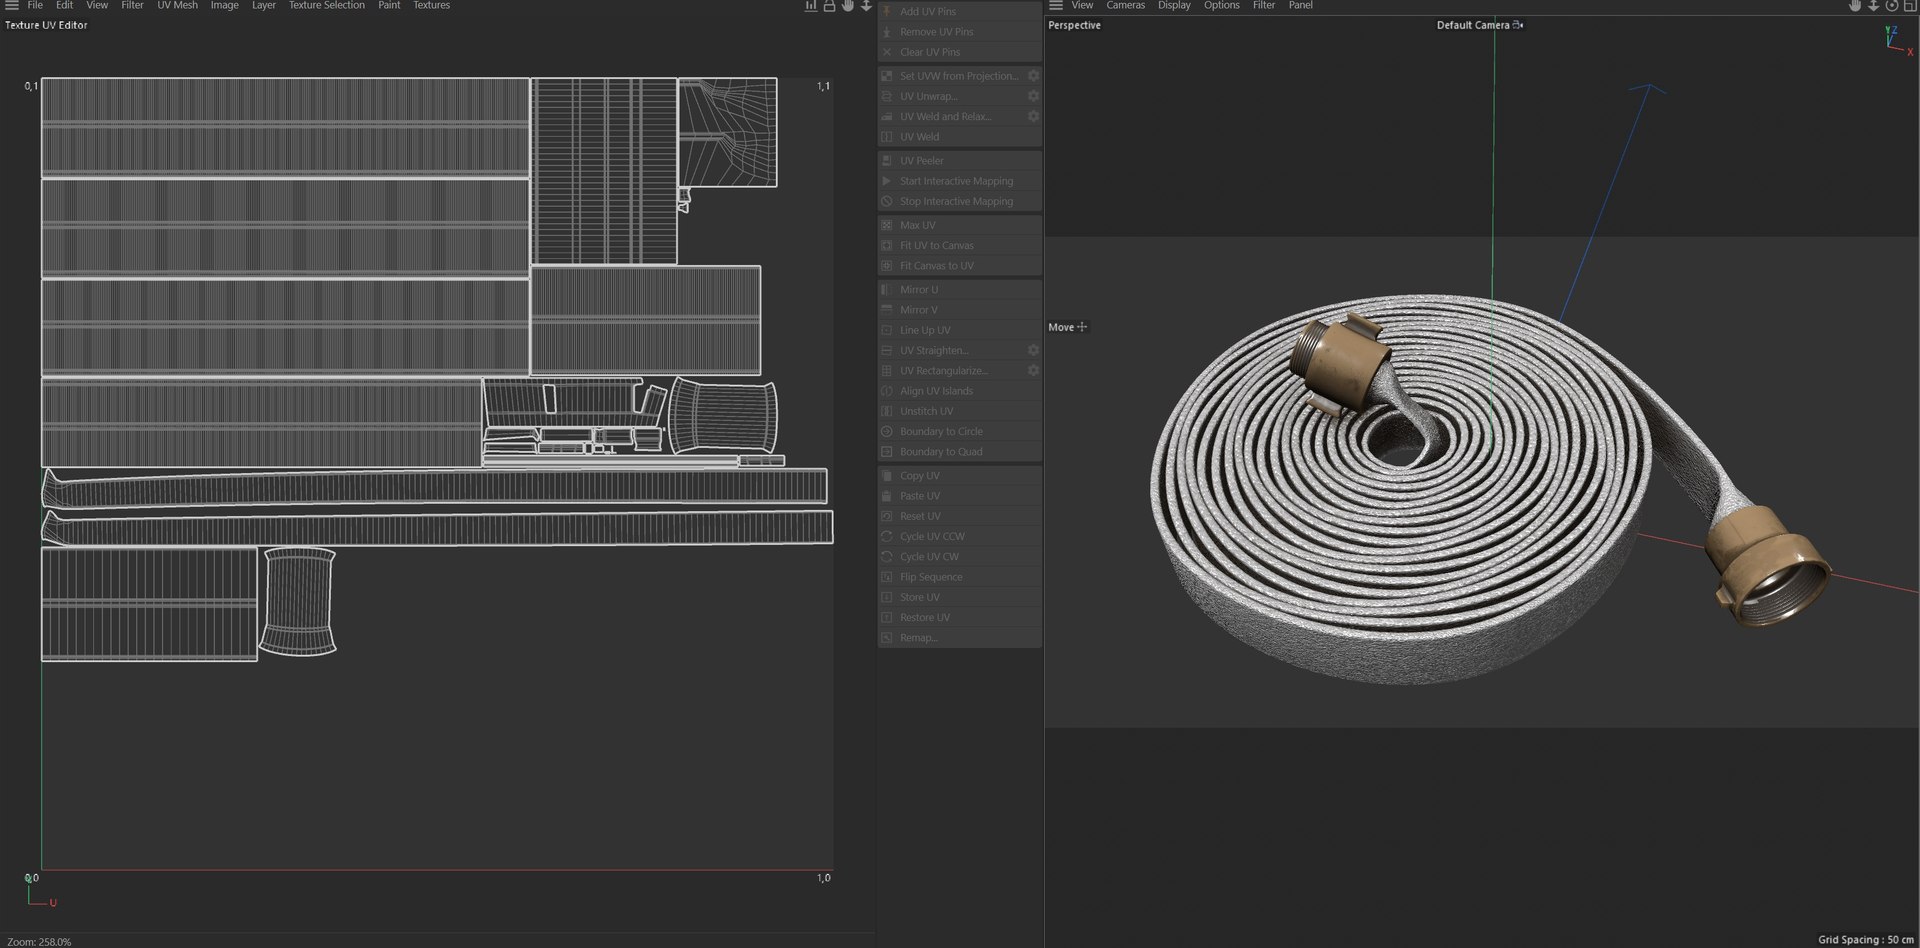Open the UV Mesh menu
This screenshot has height=948, width=1920.
[177, 5]
